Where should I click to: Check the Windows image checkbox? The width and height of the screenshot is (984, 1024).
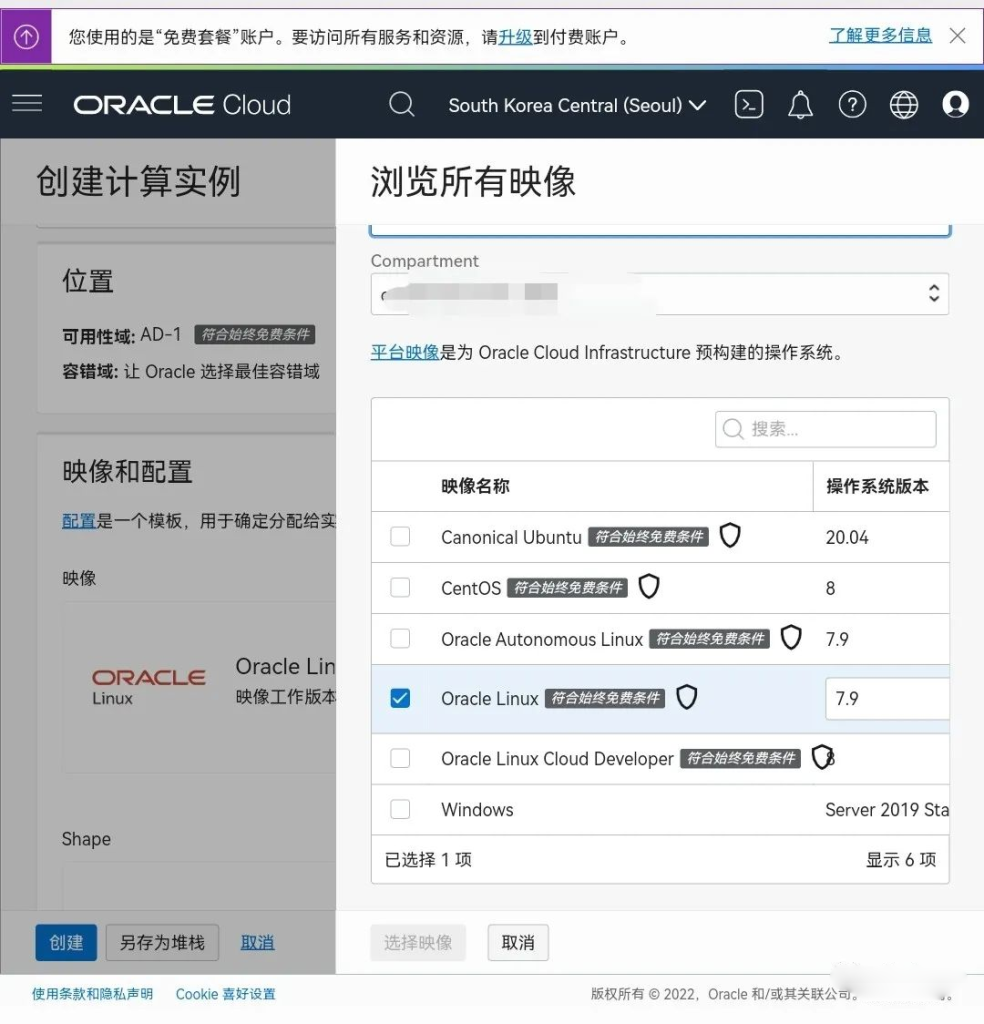click(x=400, y=809)
